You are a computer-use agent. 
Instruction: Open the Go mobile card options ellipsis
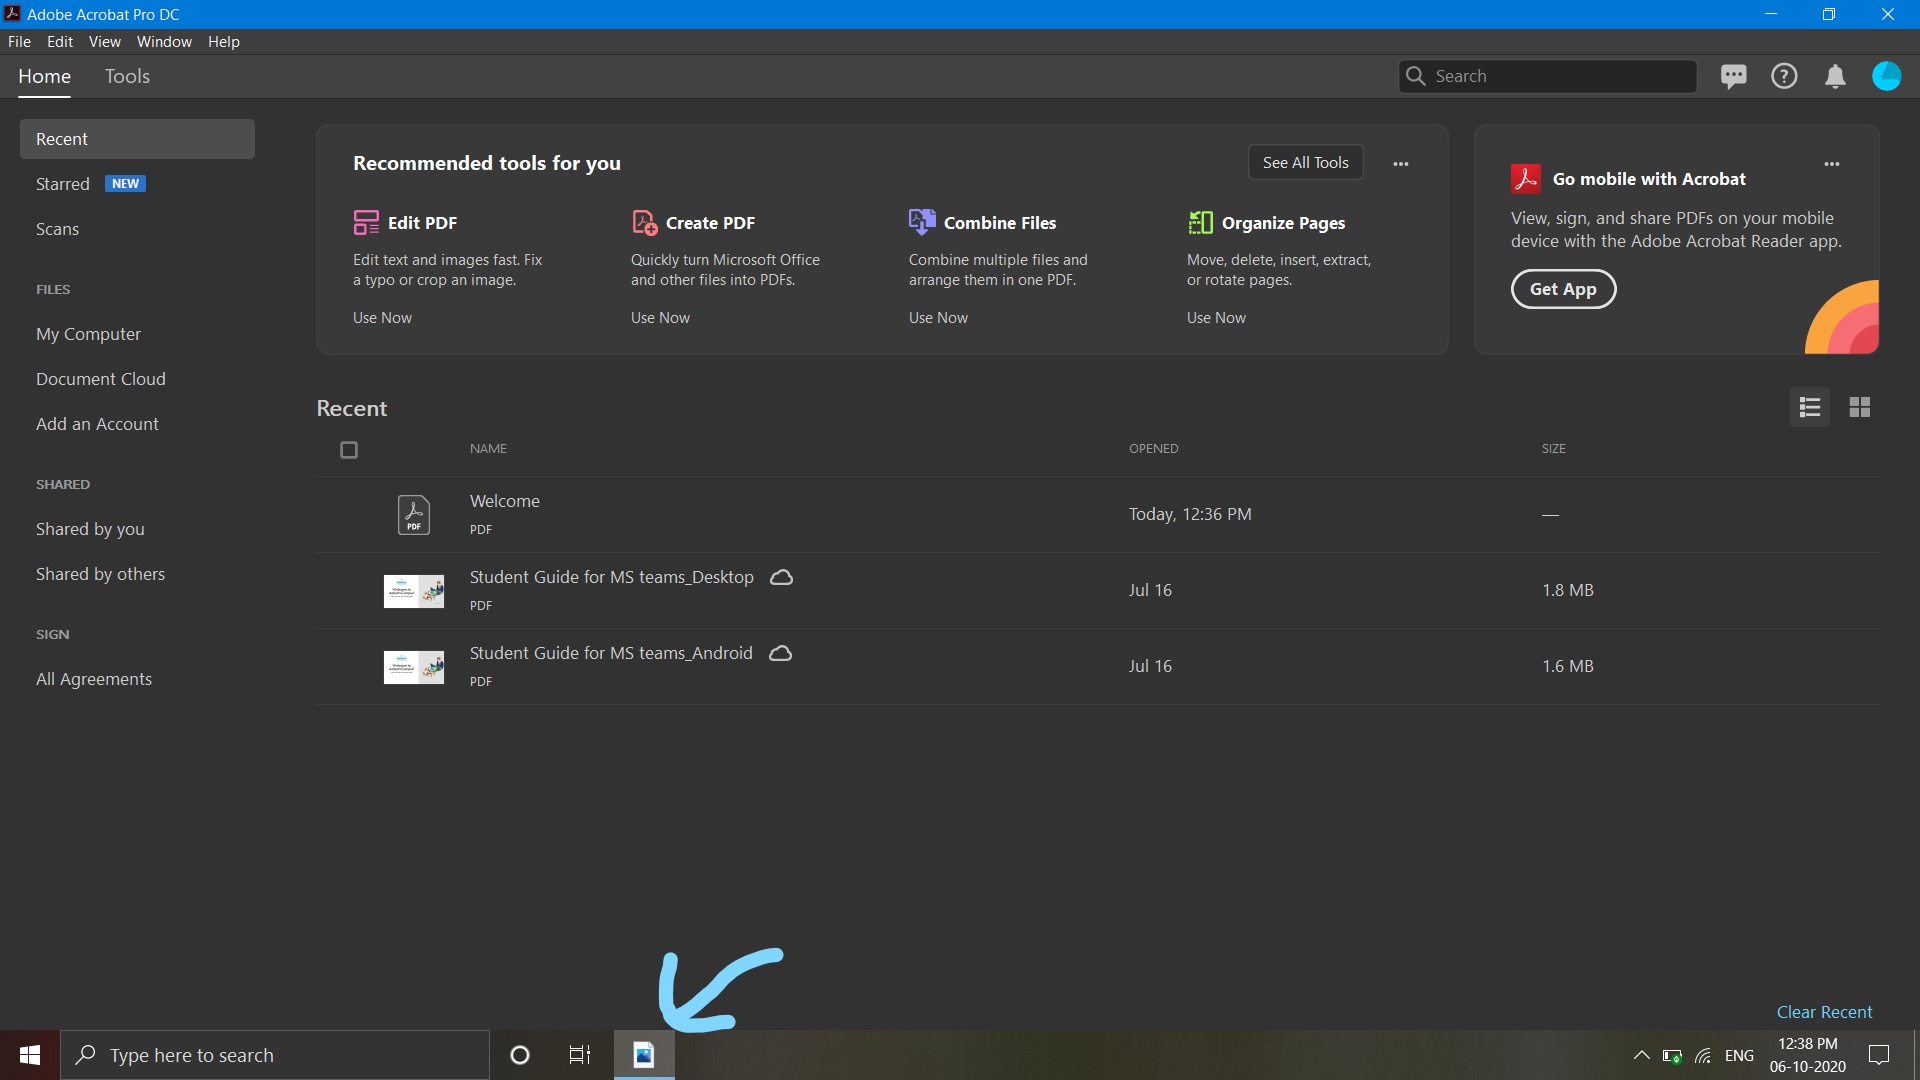pyautogui.click(x=1831, y=163)
